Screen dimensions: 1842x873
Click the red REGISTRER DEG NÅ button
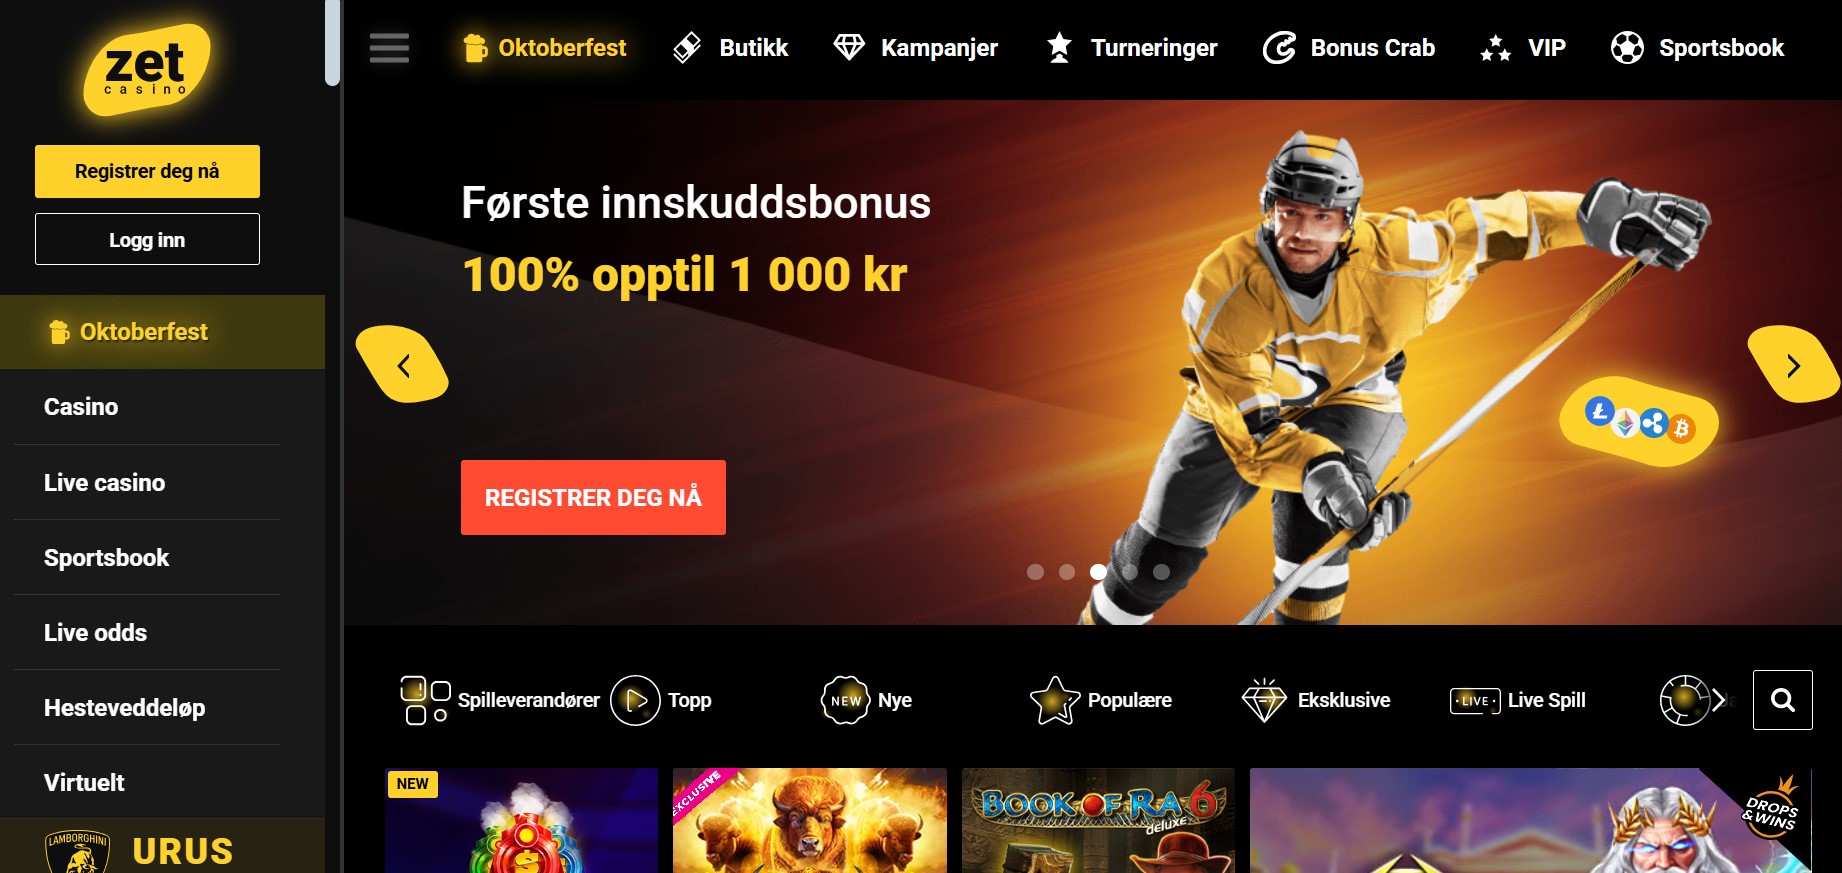pyautogui.click(x=593, y=497)
